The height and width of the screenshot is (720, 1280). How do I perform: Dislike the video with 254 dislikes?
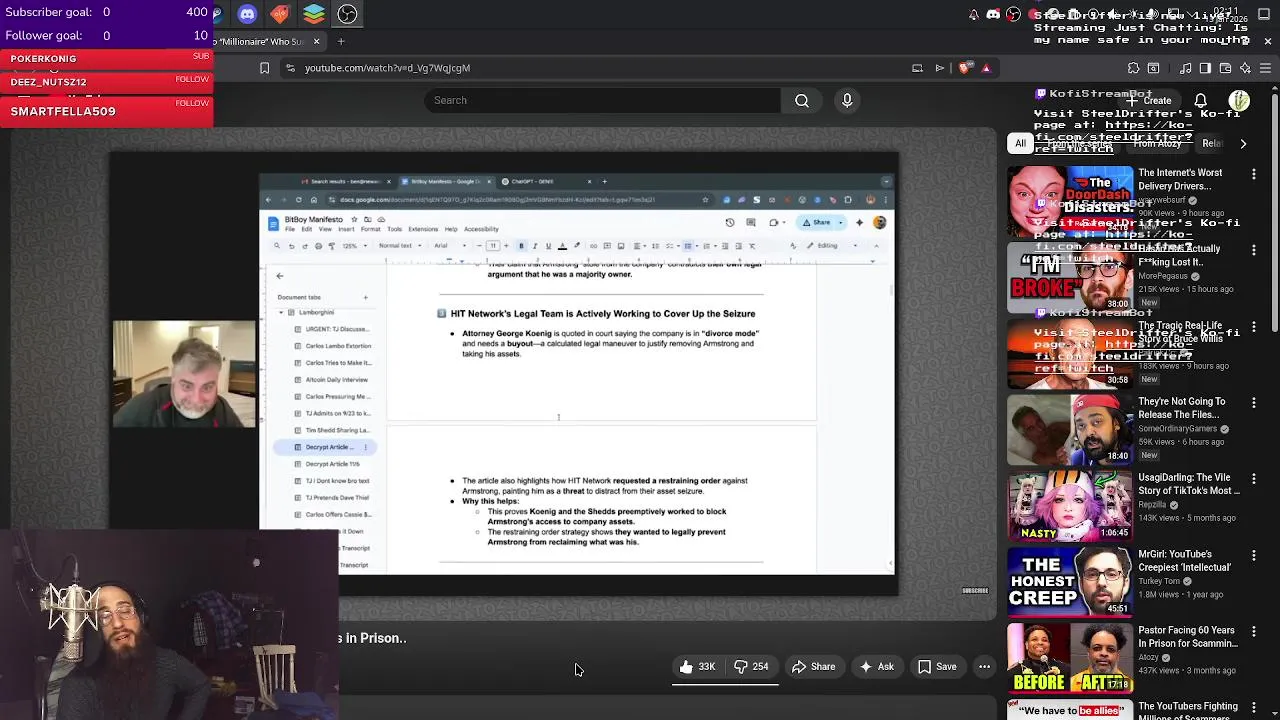(x=752, y=667)
